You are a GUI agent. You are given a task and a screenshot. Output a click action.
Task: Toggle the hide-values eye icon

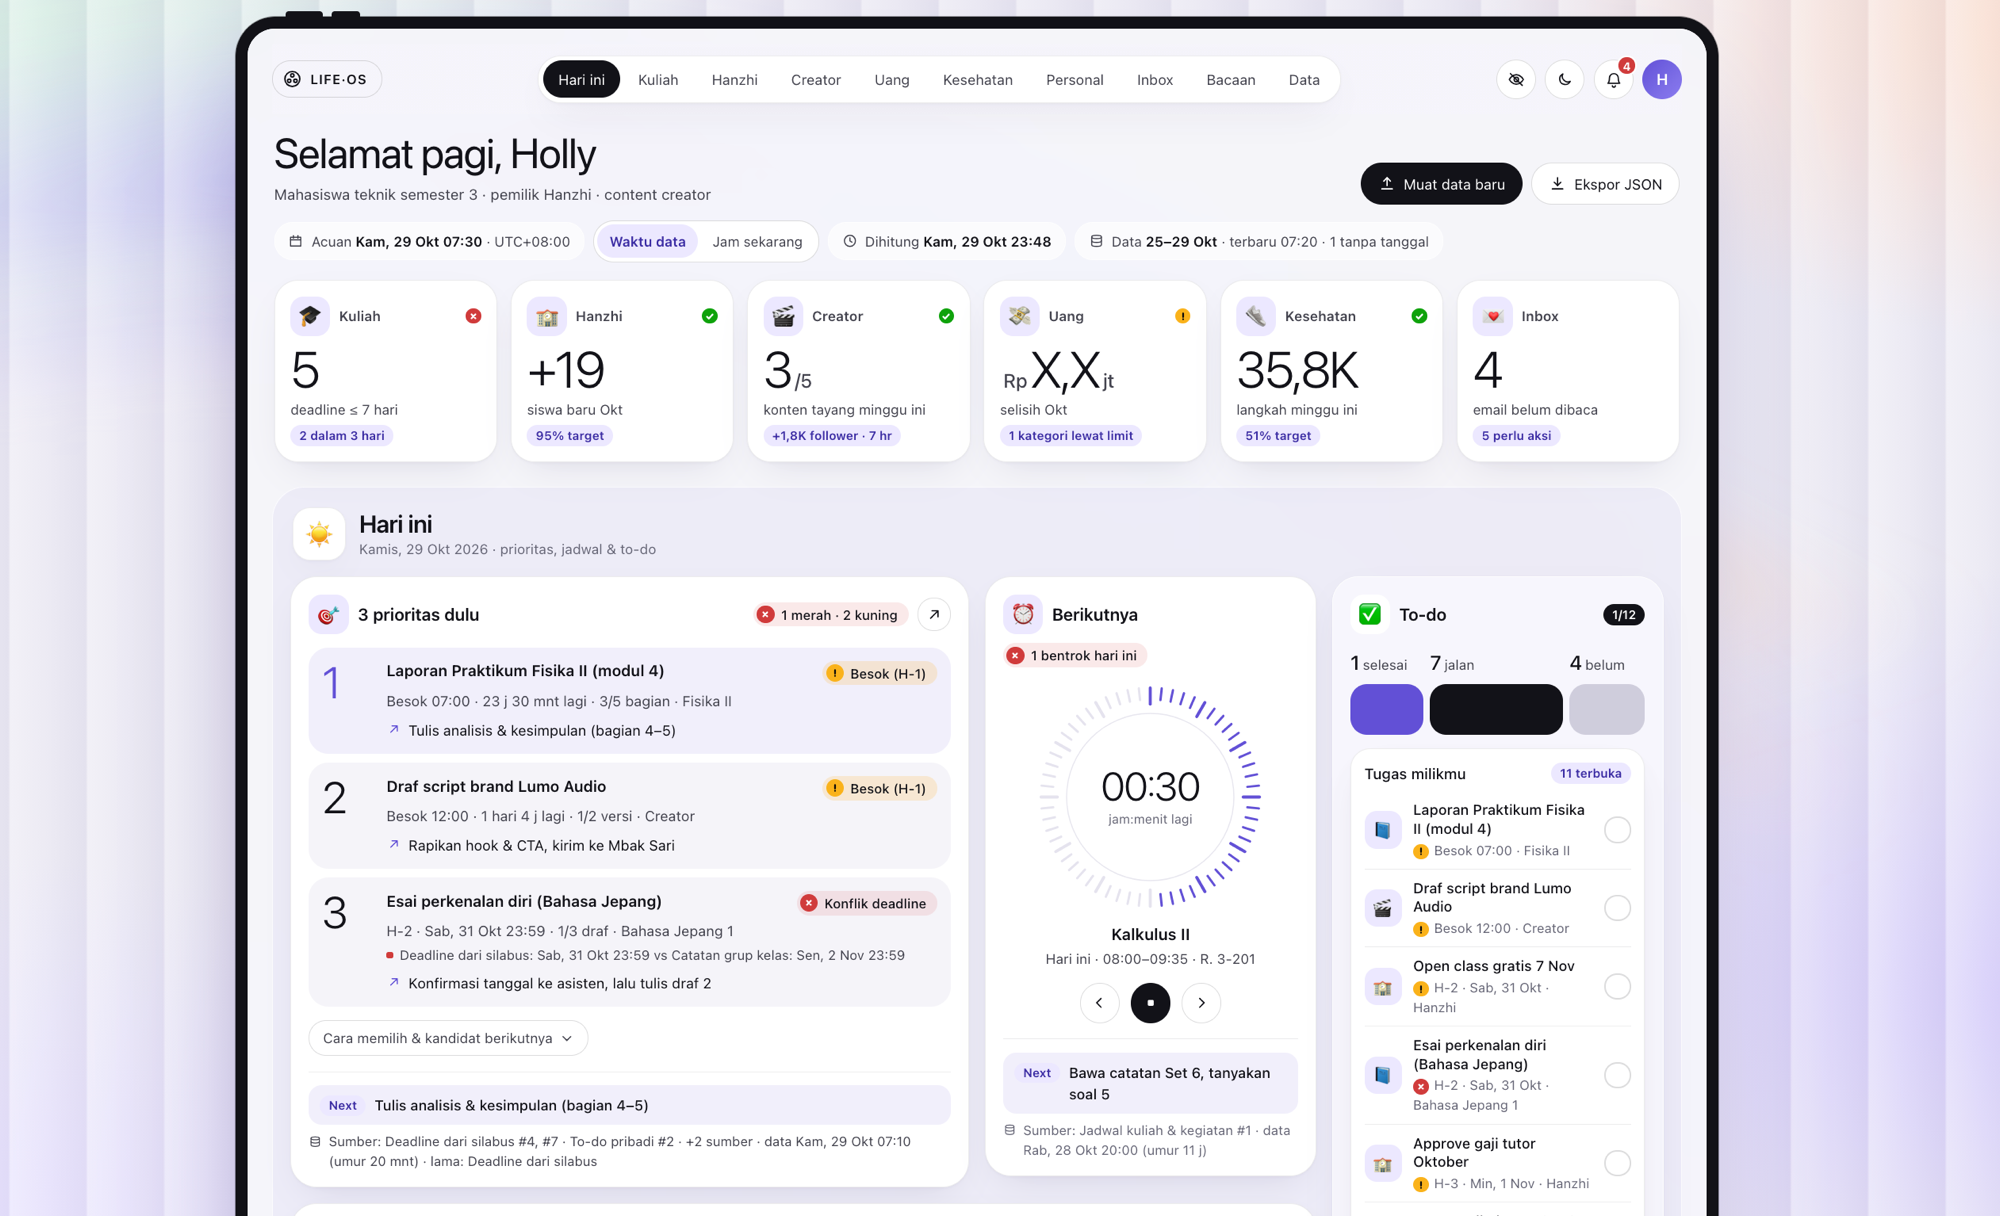1516,80
